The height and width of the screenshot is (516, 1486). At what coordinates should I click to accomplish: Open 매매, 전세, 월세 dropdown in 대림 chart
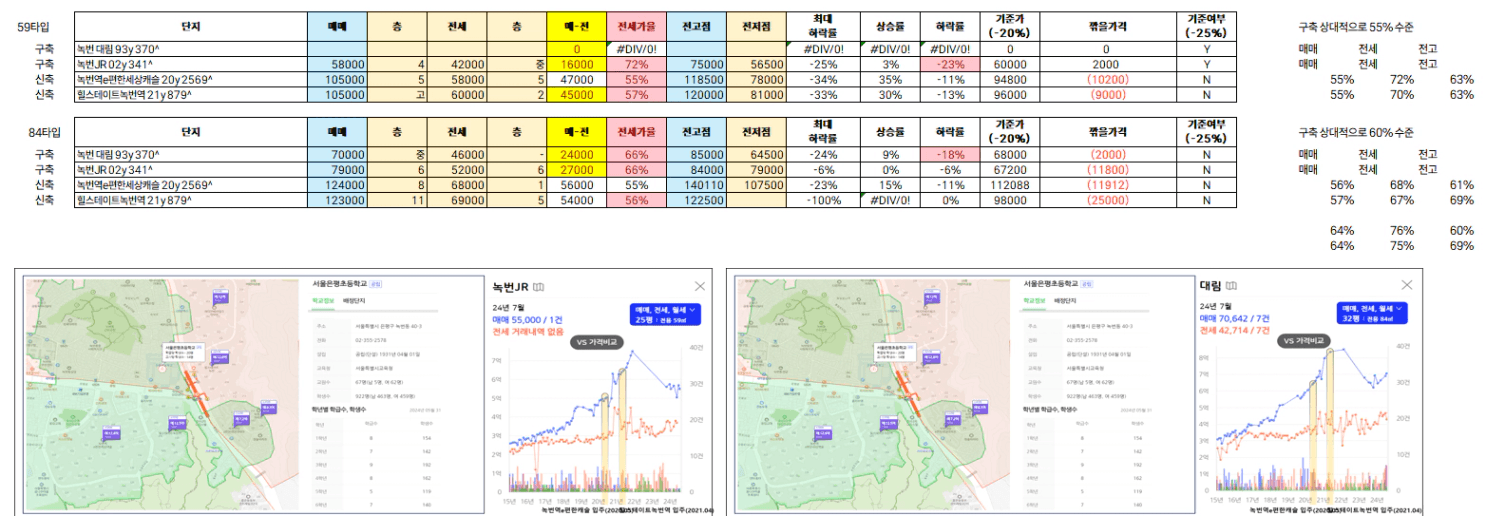pyautogui.click(x=1371, y=313)
